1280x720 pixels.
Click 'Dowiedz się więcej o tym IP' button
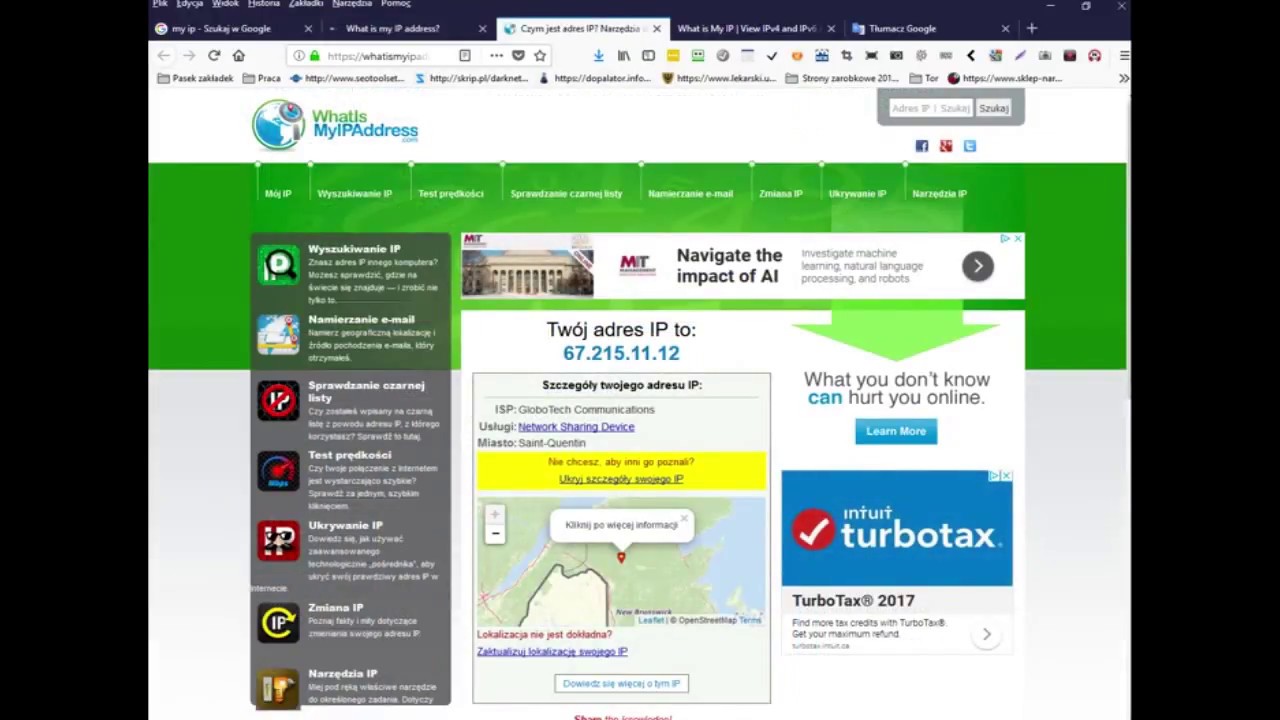click(x=621, y=684)
